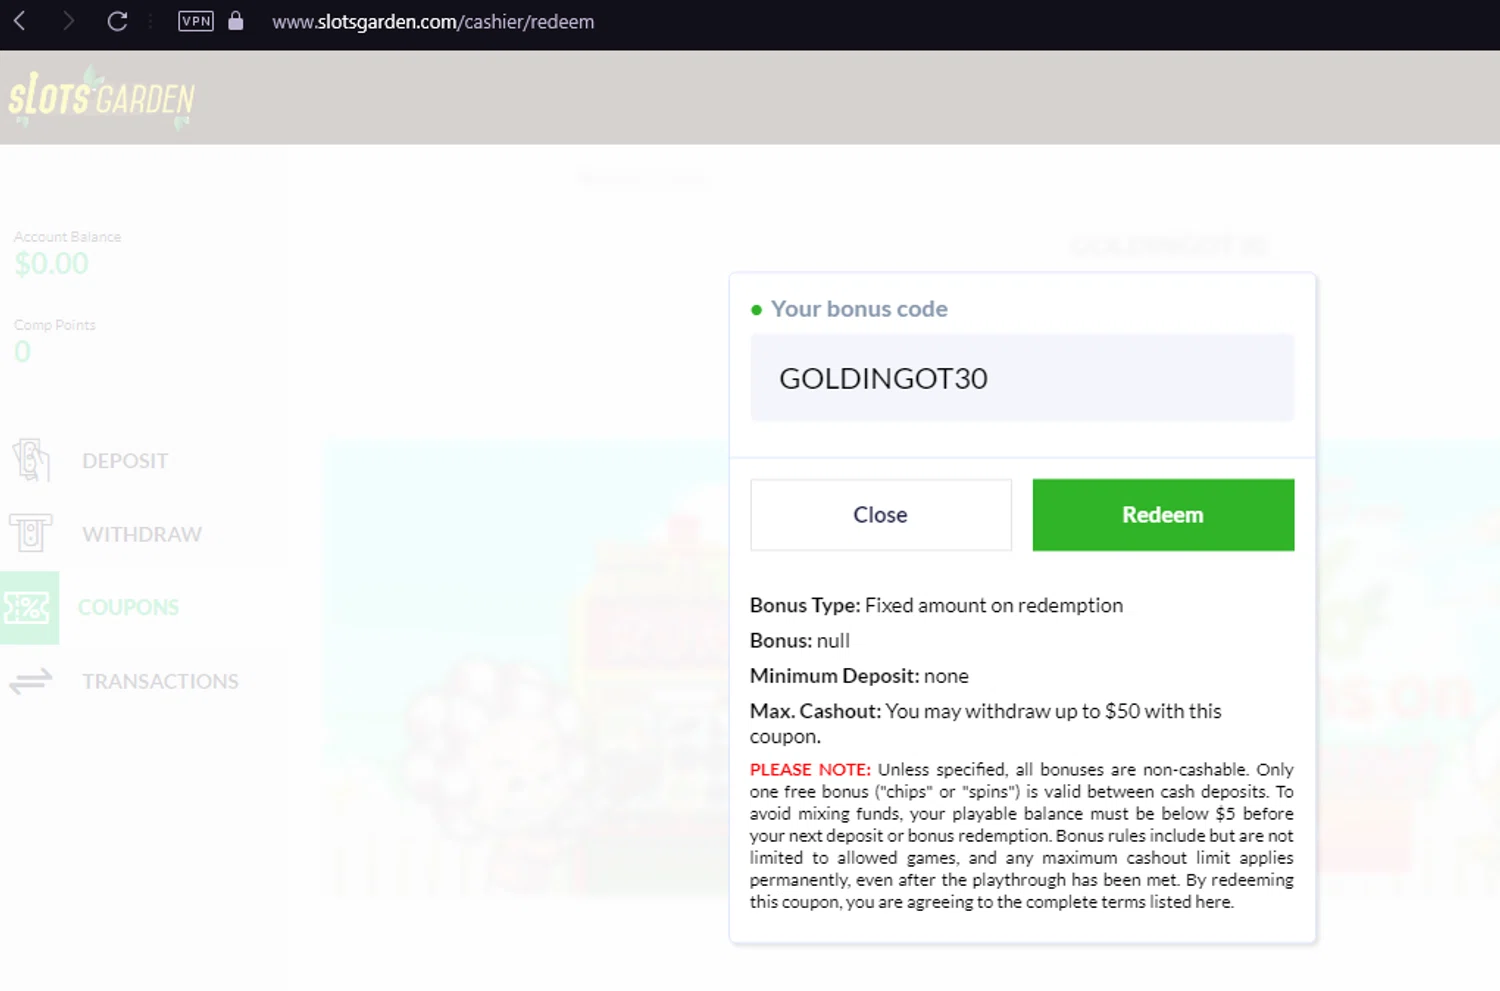Open the TRANSACTIONS menu item

pyautogui.click(x=160, y=681)
